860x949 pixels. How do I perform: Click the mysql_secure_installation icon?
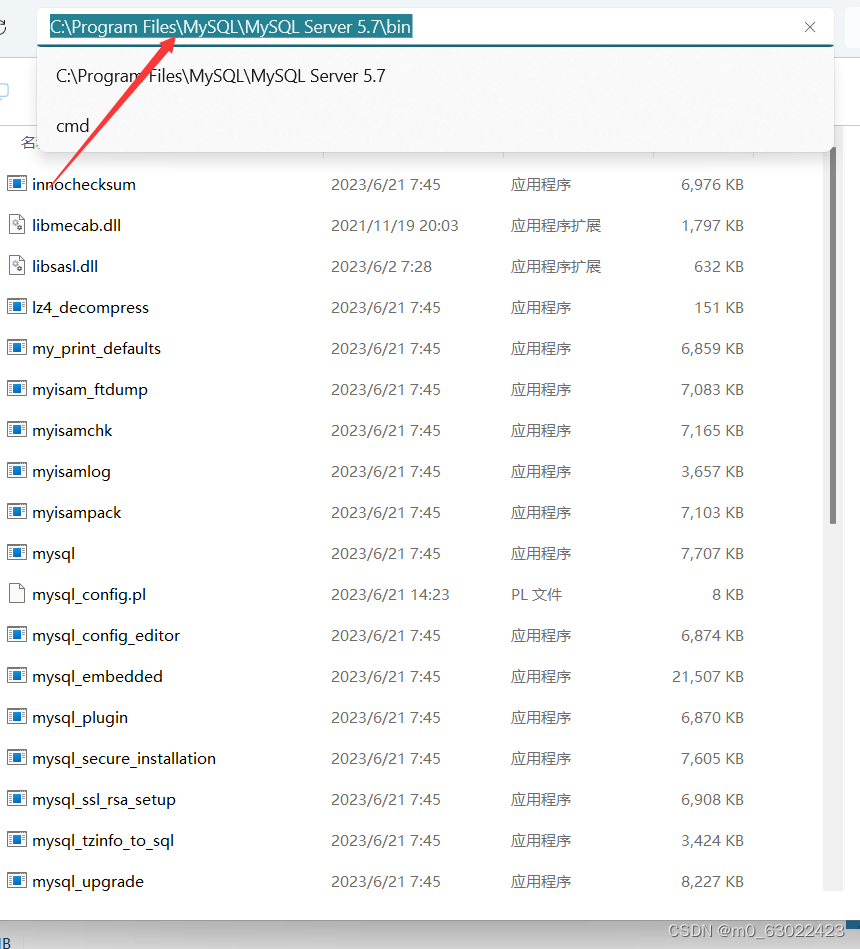point(17,758)
